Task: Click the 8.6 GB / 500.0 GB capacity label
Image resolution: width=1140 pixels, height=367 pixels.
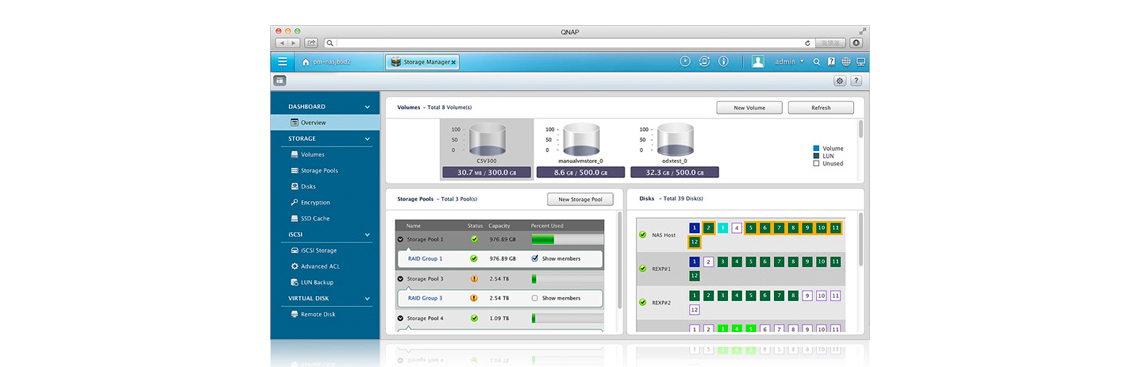Action: [x=580, y=172]
